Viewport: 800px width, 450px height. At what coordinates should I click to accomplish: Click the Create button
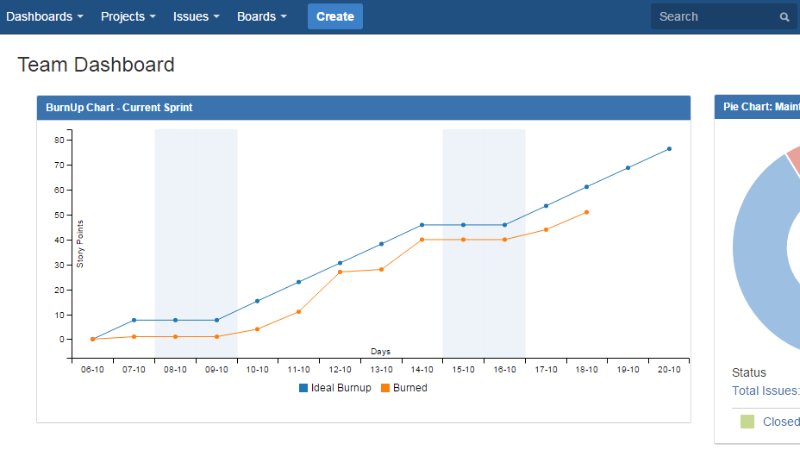335,16
